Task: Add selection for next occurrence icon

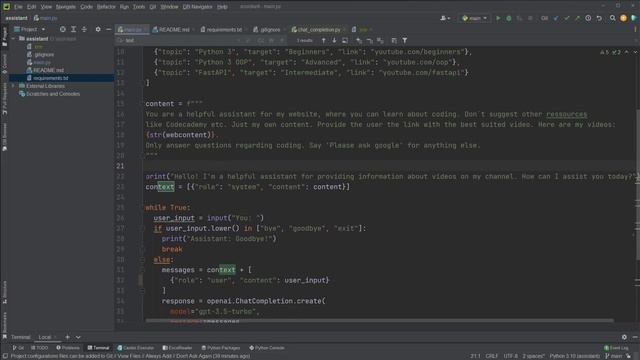Action: 359,40
